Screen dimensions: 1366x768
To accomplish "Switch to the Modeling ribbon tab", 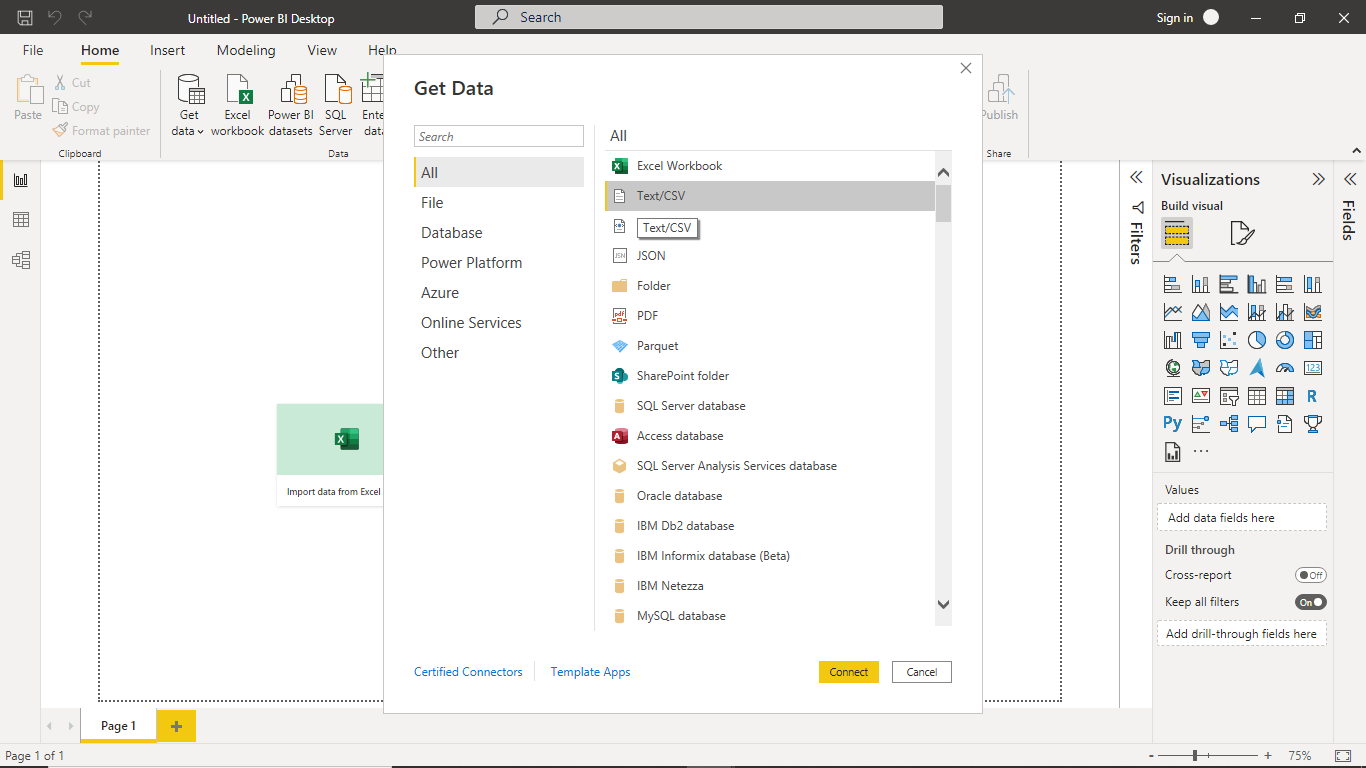I will (x=246, y=50).
